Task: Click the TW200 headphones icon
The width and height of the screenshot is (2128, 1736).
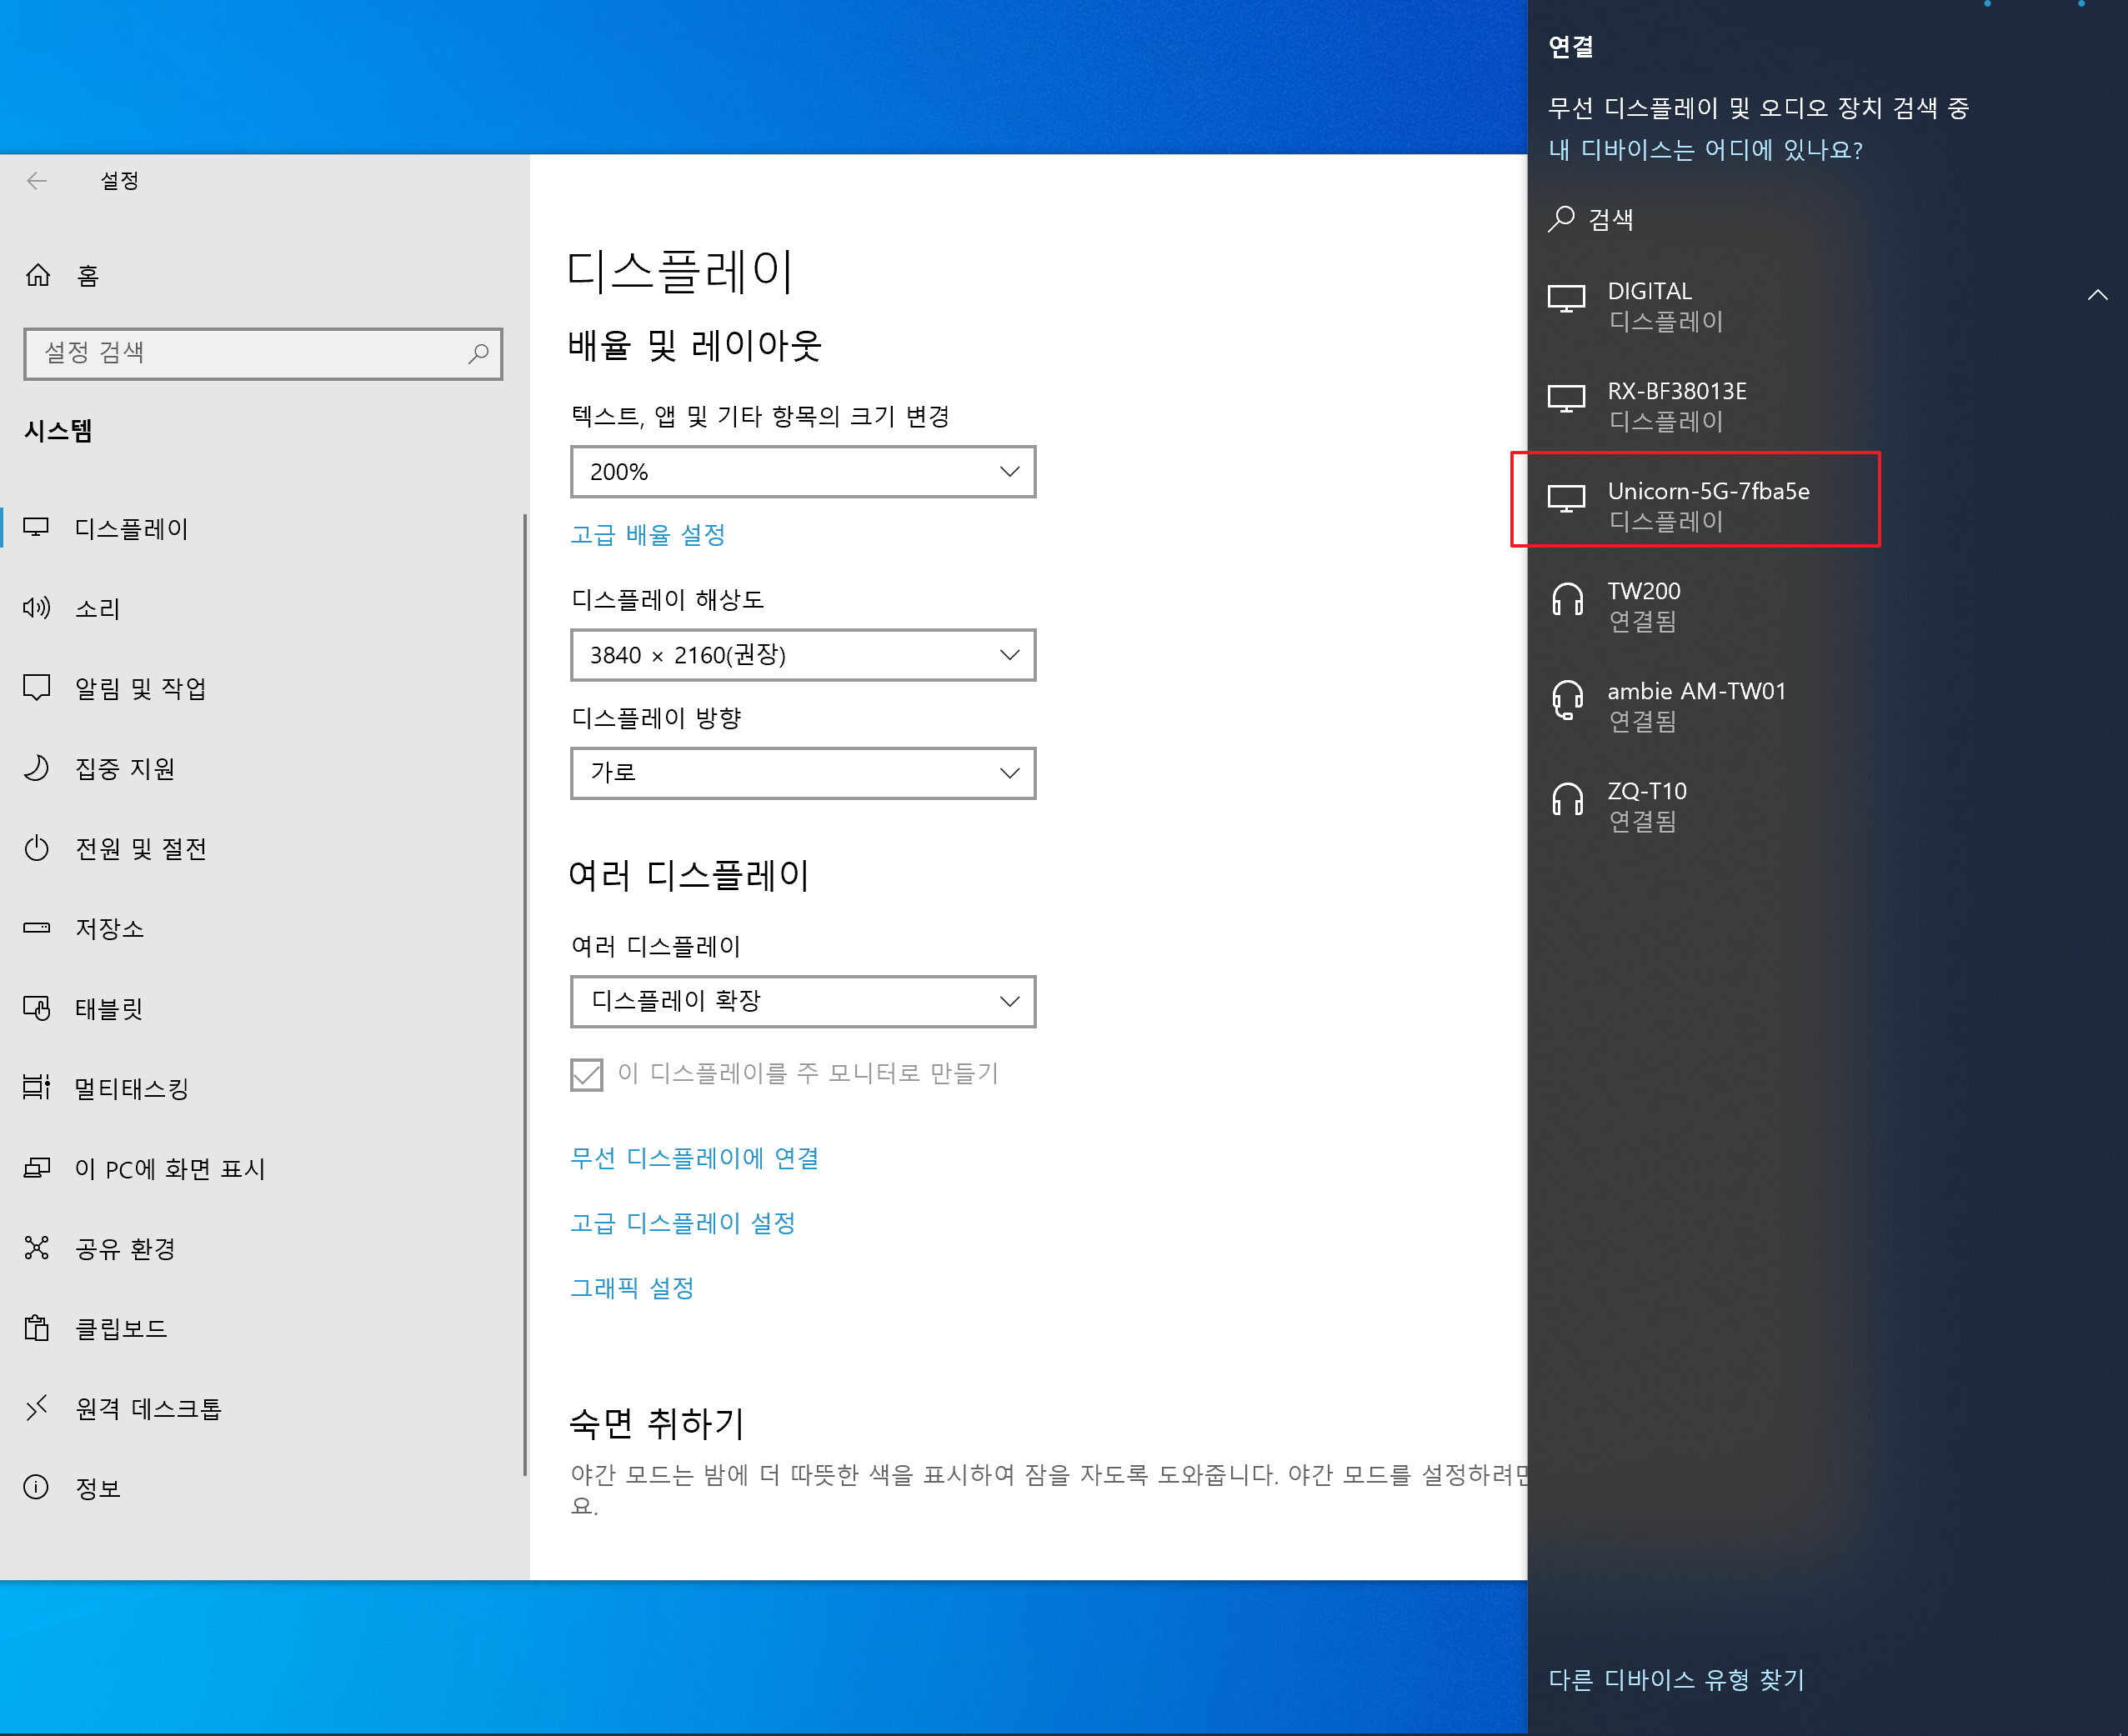Action: point(1567,600)
